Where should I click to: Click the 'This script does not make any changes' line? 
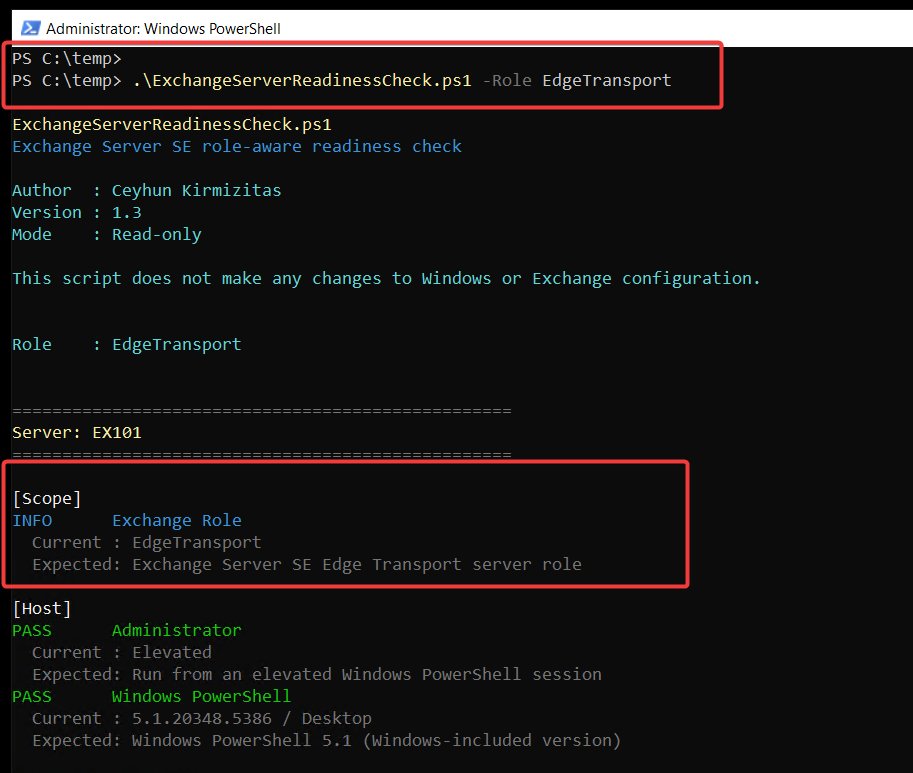[x=386, y=278]
